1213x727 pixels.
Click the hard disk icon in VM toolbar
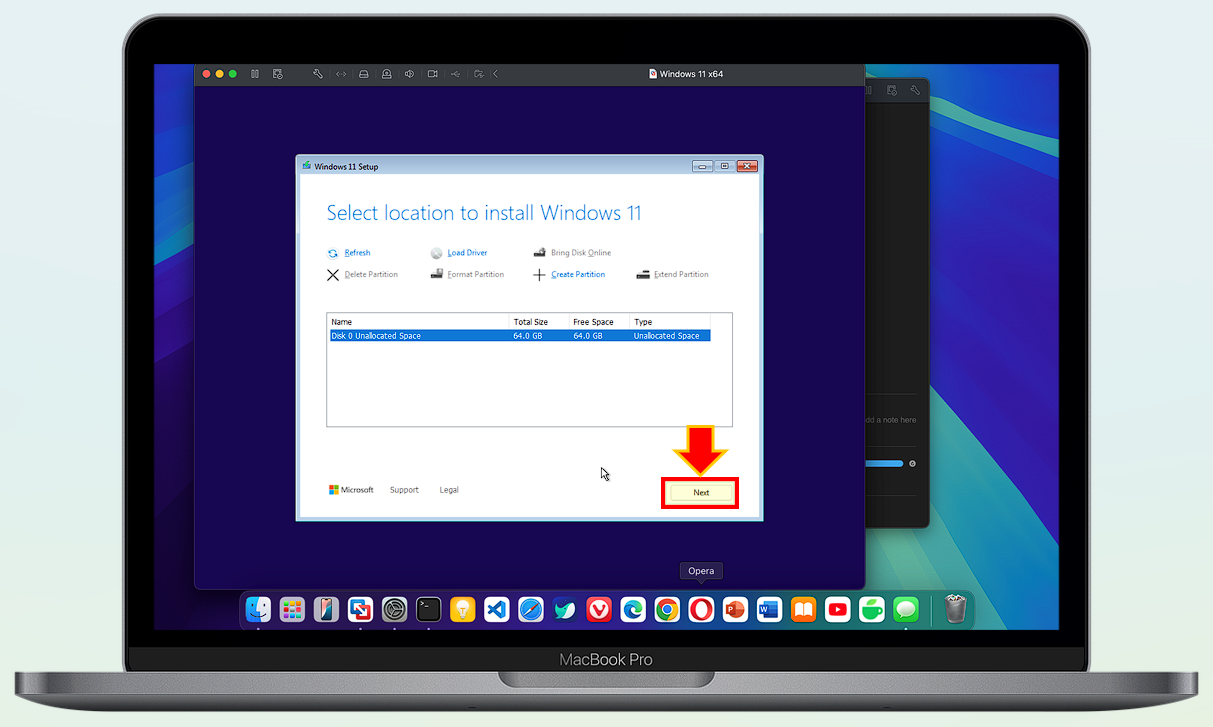363,74
